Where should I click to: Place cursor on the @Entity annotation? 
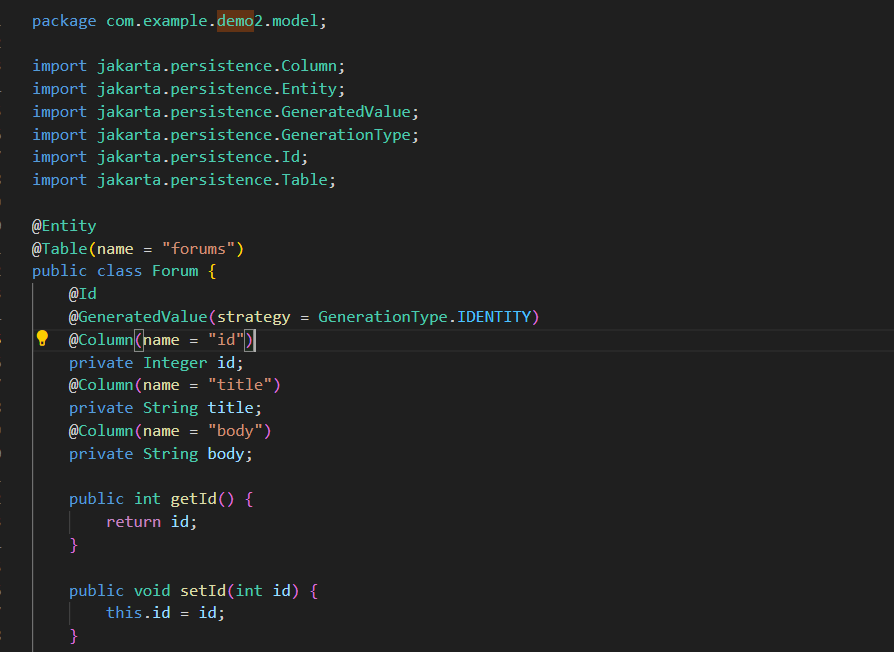(x=64, y=226)
